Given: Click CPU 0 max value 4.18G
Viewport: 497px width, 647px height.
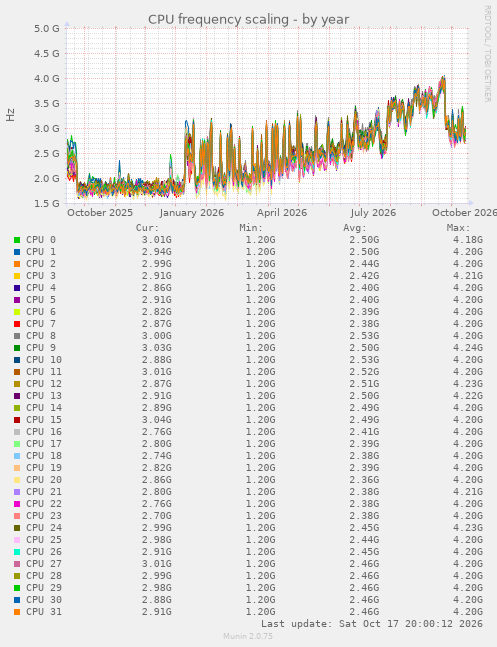Looking at the screenshot, I should coord(468,240).
